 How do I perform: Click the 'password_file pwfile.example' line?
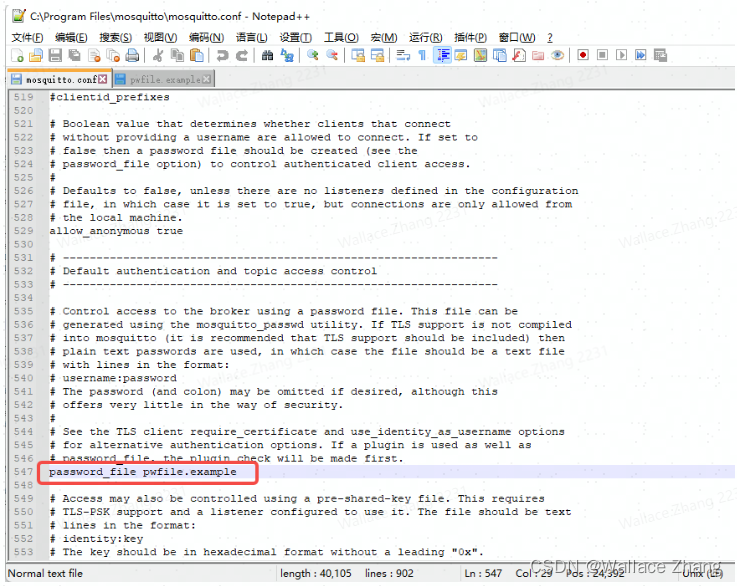143,472
